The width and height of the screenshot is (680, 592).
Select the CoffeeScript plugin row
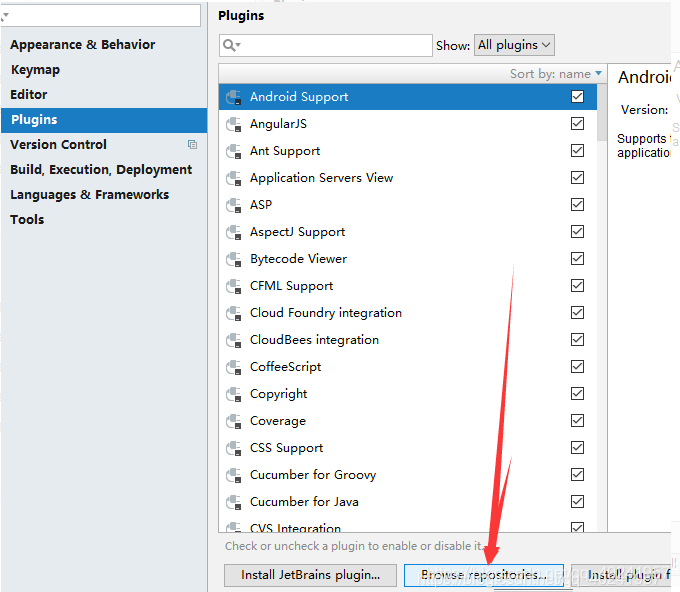408,367
